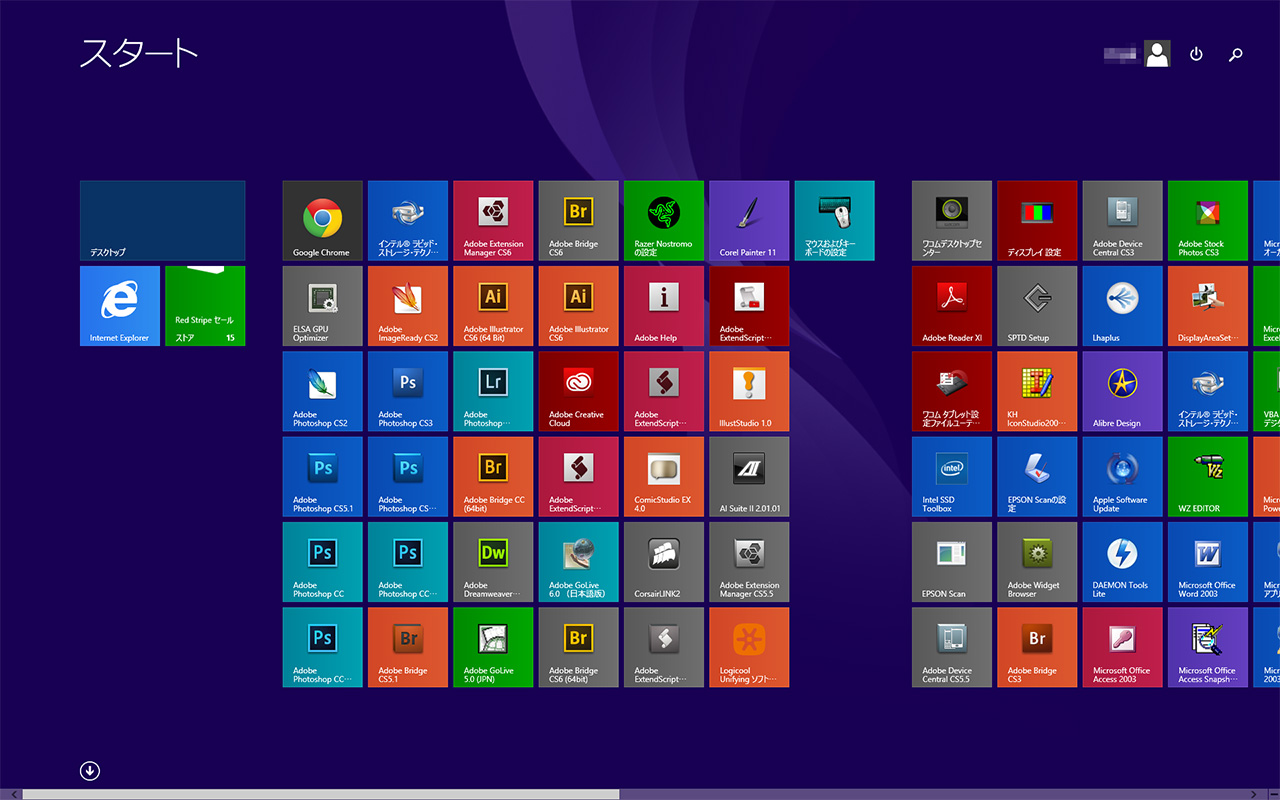Open AI Suite II 2.01.01

(749, 477)
